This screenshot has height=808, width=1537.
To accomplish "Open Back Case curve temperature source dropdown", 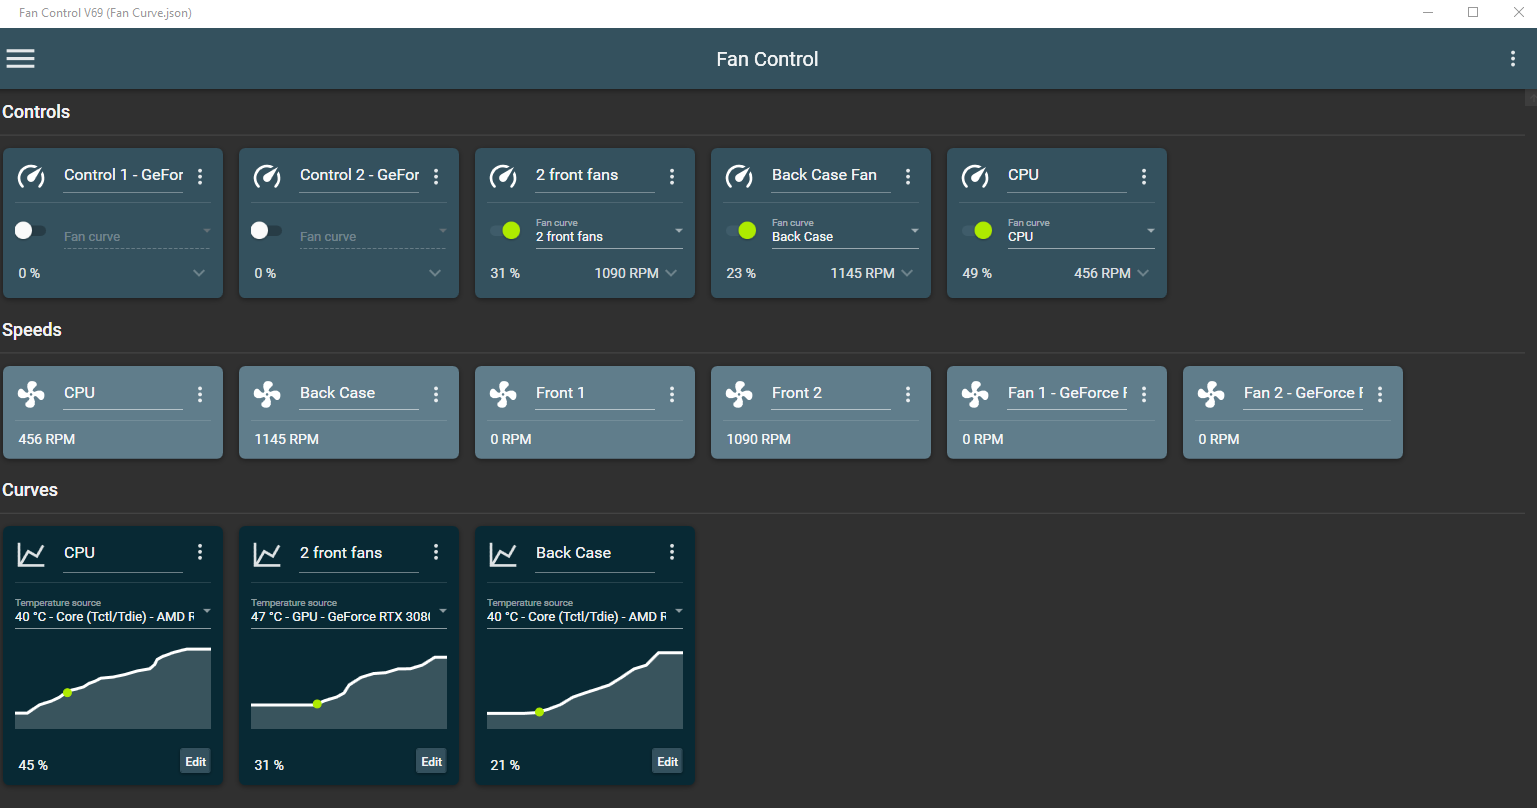I will [x=585, y=612].
